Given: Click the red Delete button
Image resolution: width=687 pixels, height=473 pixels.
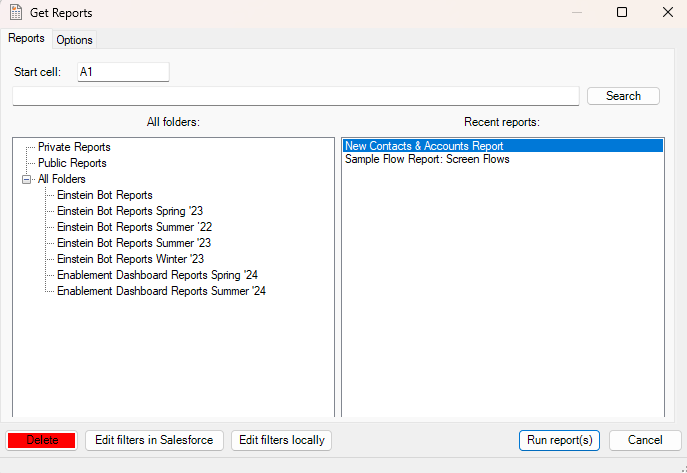Looking at the screenshot, I should [x=42, y=440].
